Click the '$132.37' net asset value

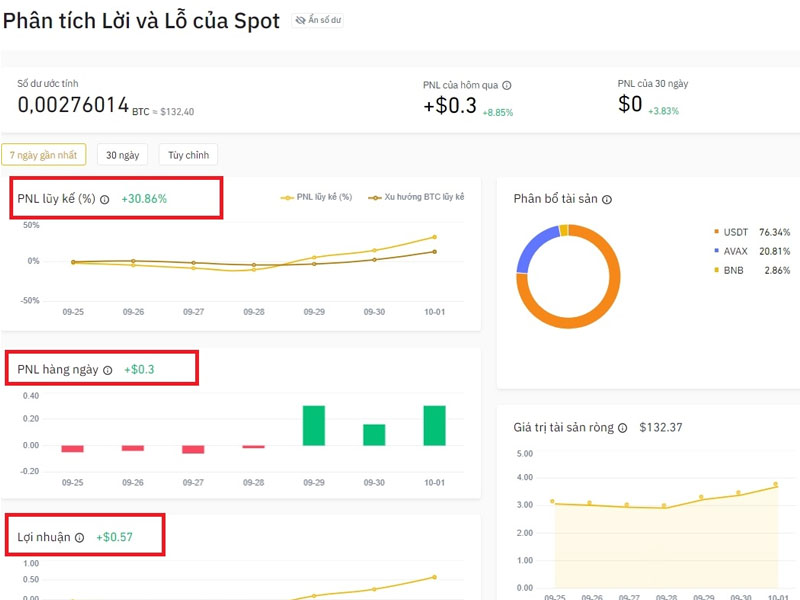click(x=661, y=428)
